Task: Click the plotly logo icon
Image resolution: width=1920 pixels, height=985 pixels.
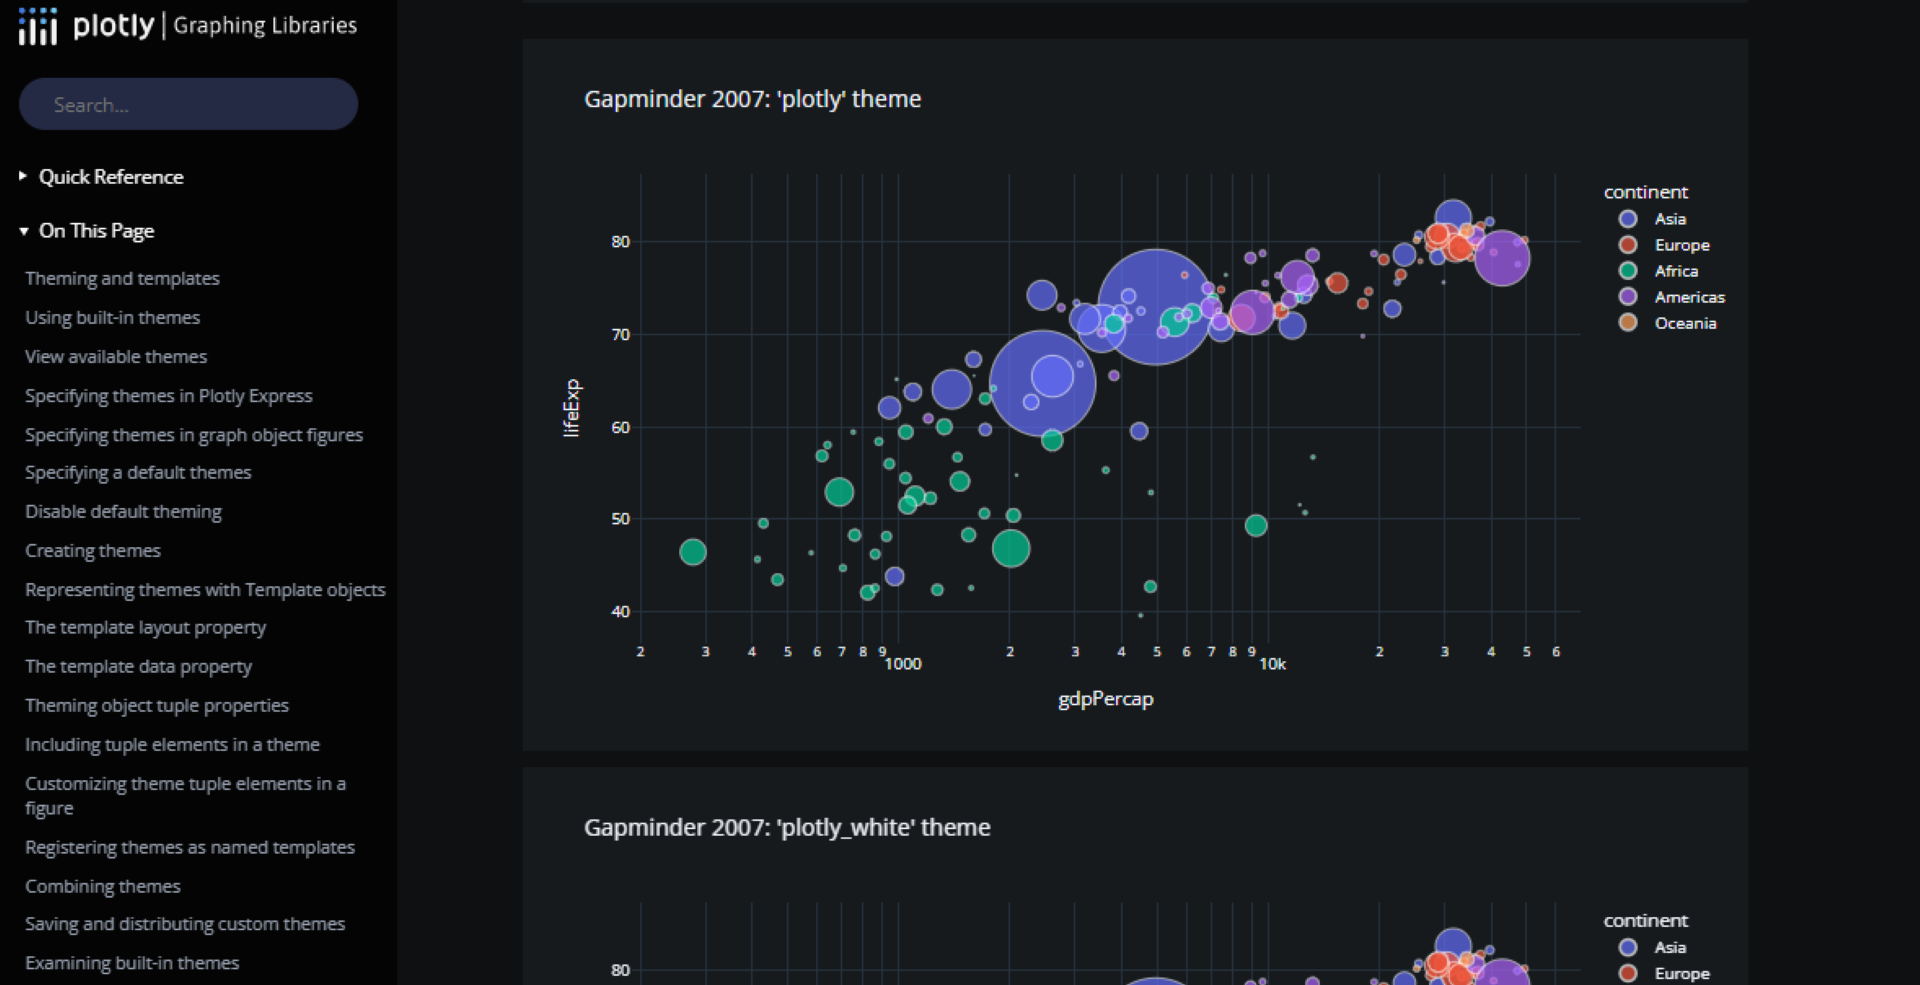Action: click(37, 27)
